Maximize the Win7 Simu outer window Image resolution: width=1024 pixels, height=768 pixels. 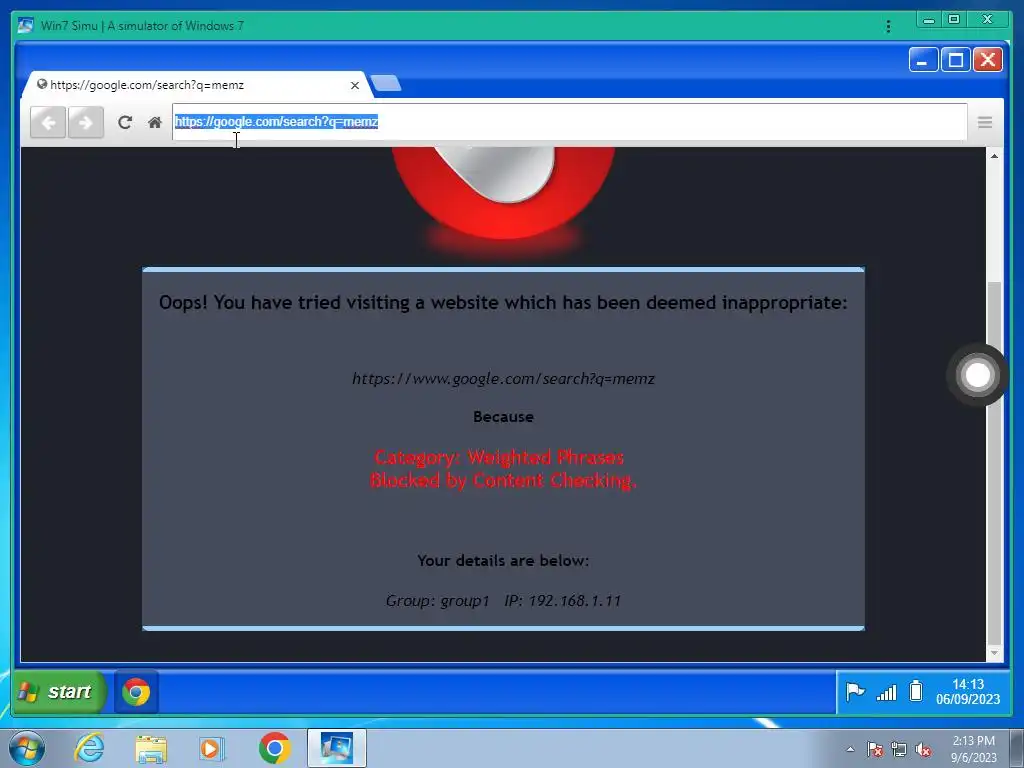[954, 20]
